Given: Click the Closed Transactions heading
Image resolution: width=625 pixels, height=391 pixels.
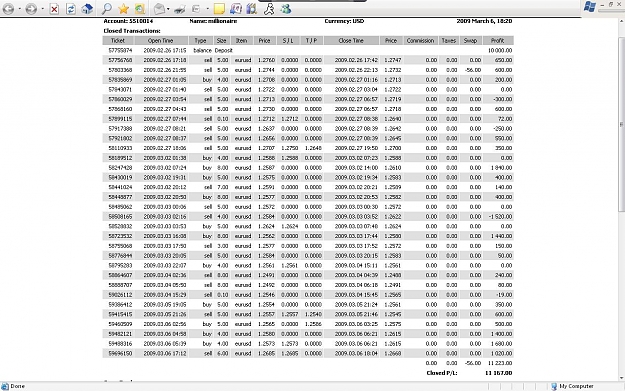Looking at the screenshot, I should (x=132, y=31).
